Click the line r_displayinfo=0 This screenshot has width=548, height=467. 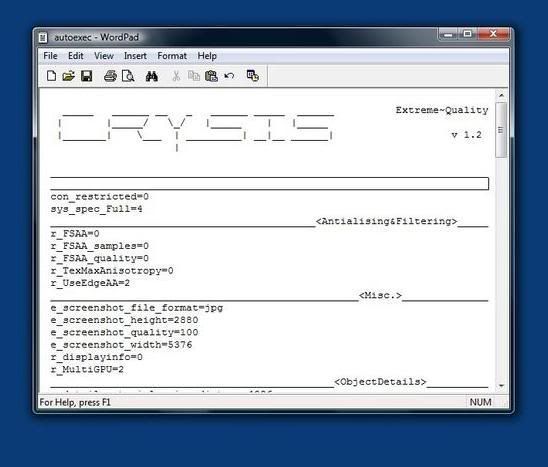[x=96, y=357]
